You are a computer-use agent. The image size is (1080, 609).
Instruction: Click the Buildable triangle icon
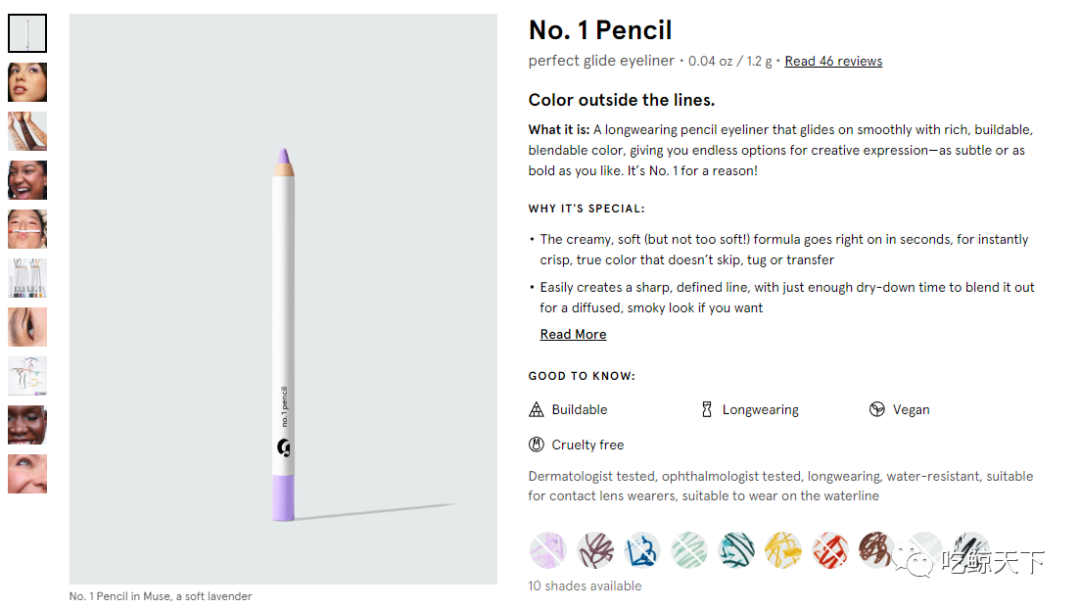[x=536, y=410]
